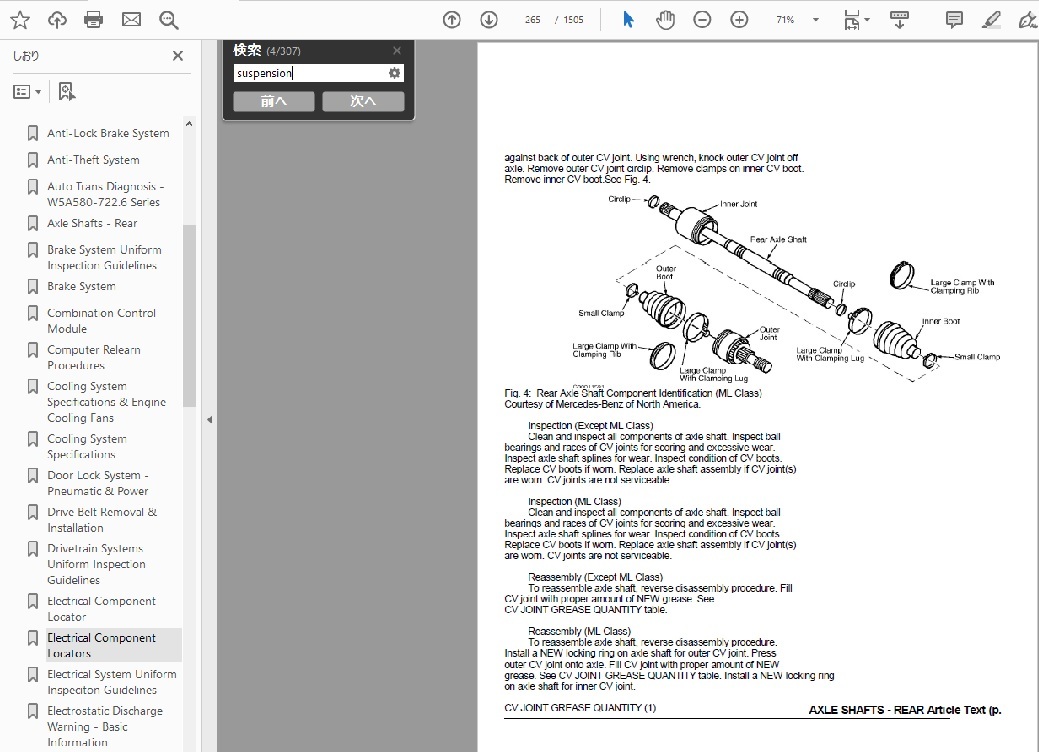Screen dimensions: 1039x752
Task: Print the document with the printer icon
Action: (x=93, y=20)
